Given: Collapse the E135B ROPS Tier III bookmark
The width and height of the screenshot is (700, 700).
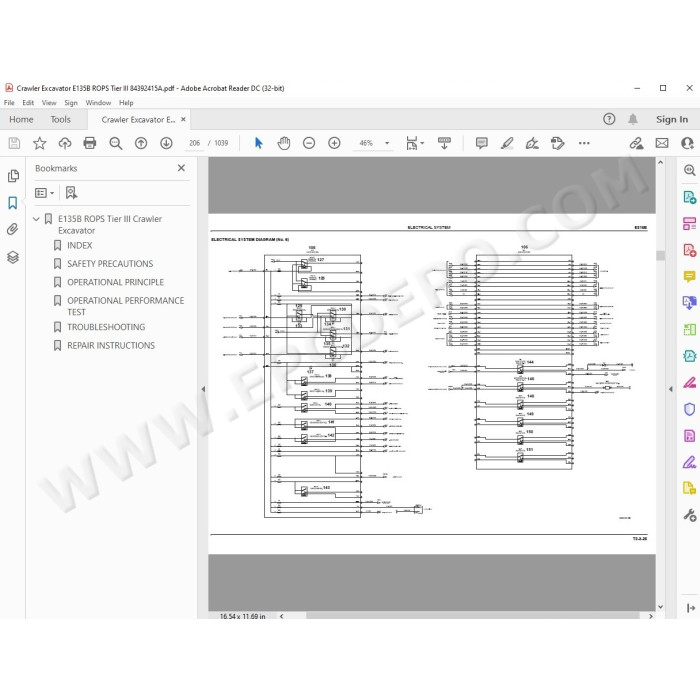Looking at the screenshot, I should (x=36, y=219).
